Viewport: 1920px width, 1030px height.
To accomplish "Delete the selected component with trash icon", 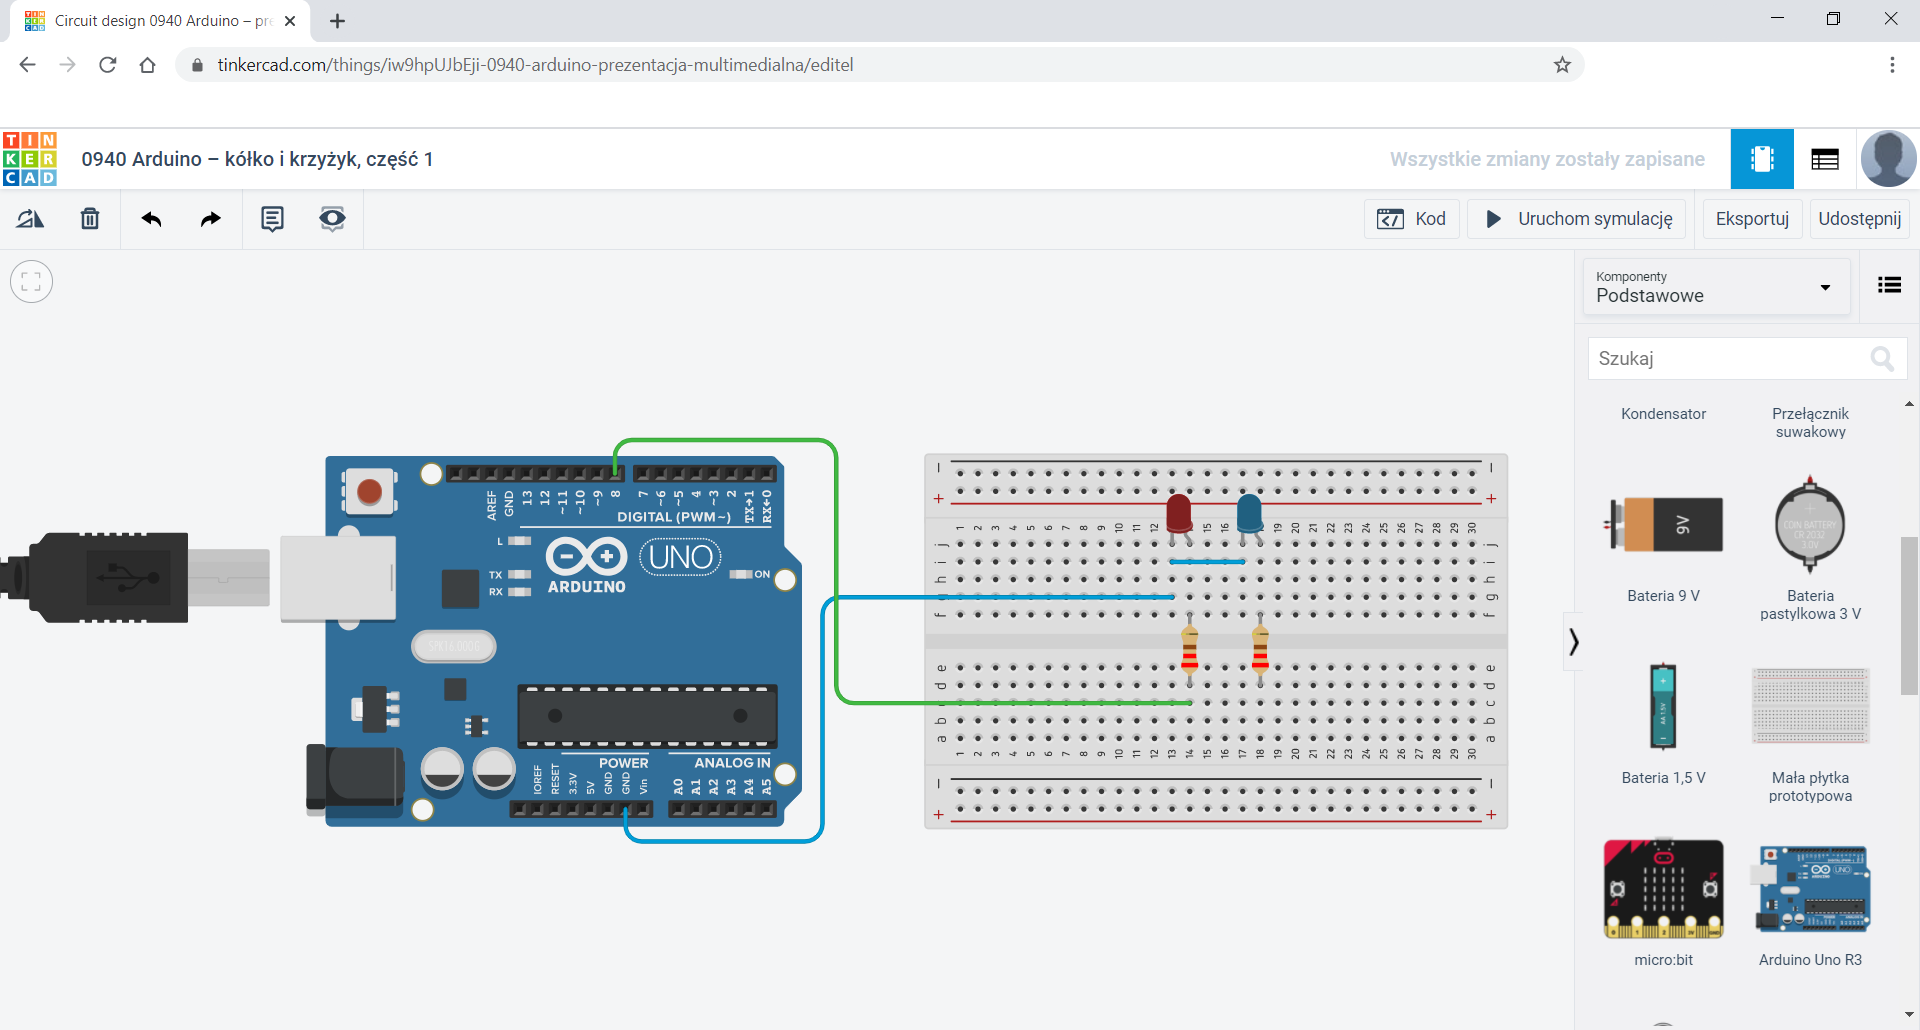I will (x=89, y=218).
